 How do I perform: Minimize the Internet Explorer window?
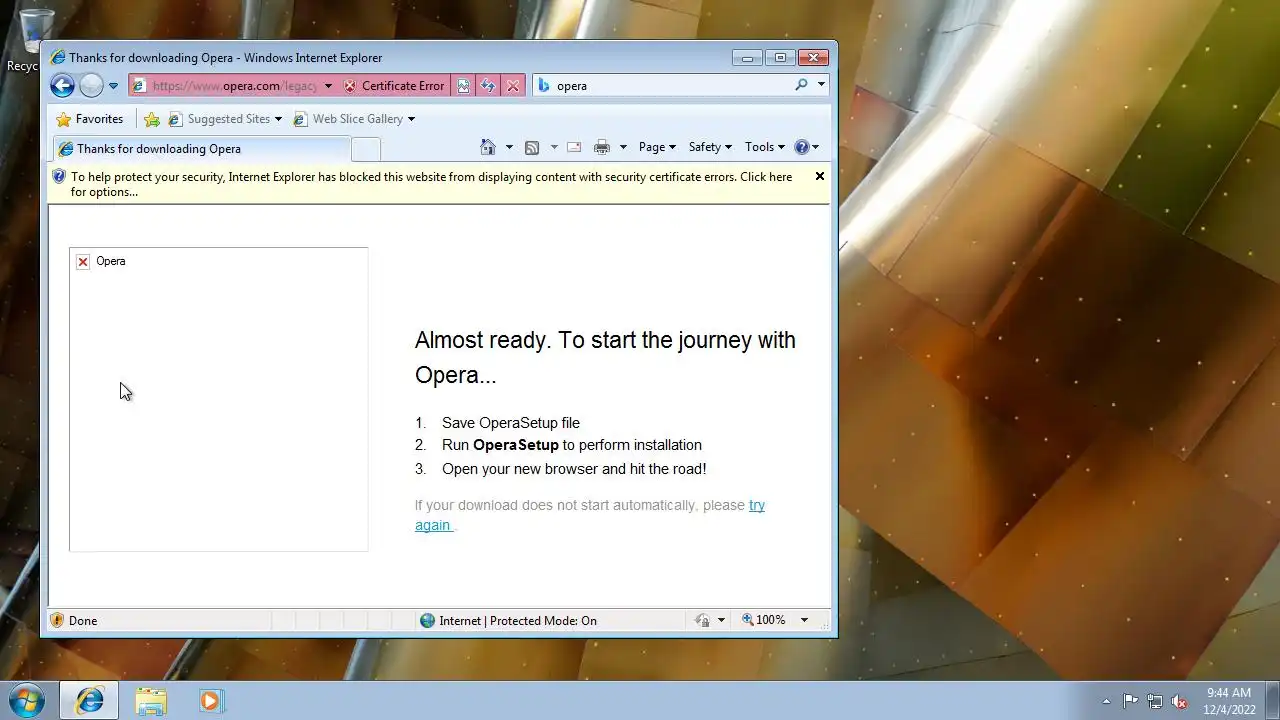coord(747,58)
